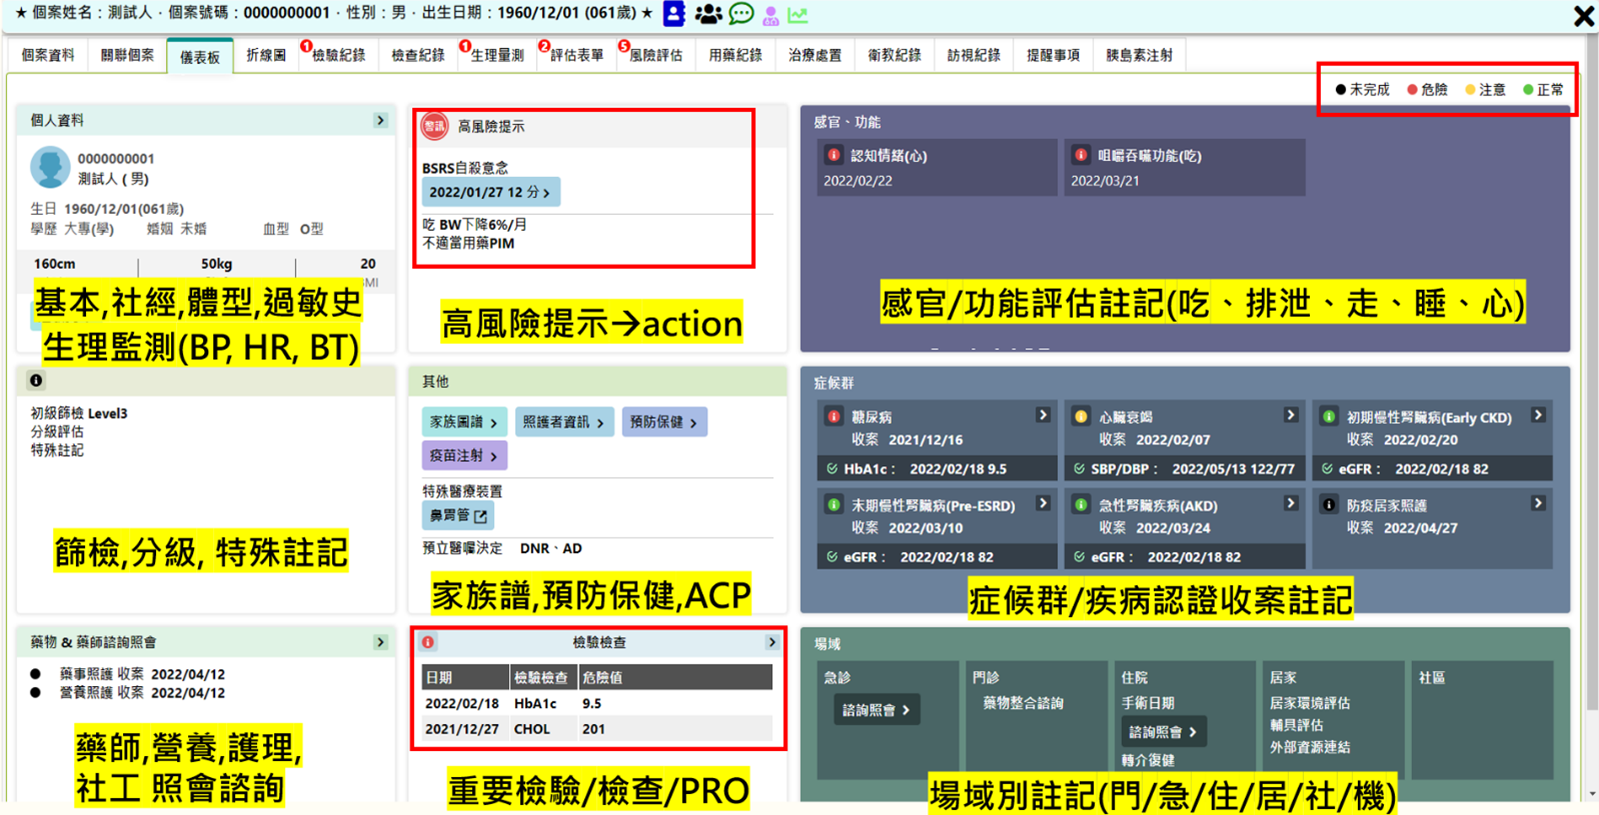
Task: Open the 胰島素注射 tab
Action: point(1139,55)
